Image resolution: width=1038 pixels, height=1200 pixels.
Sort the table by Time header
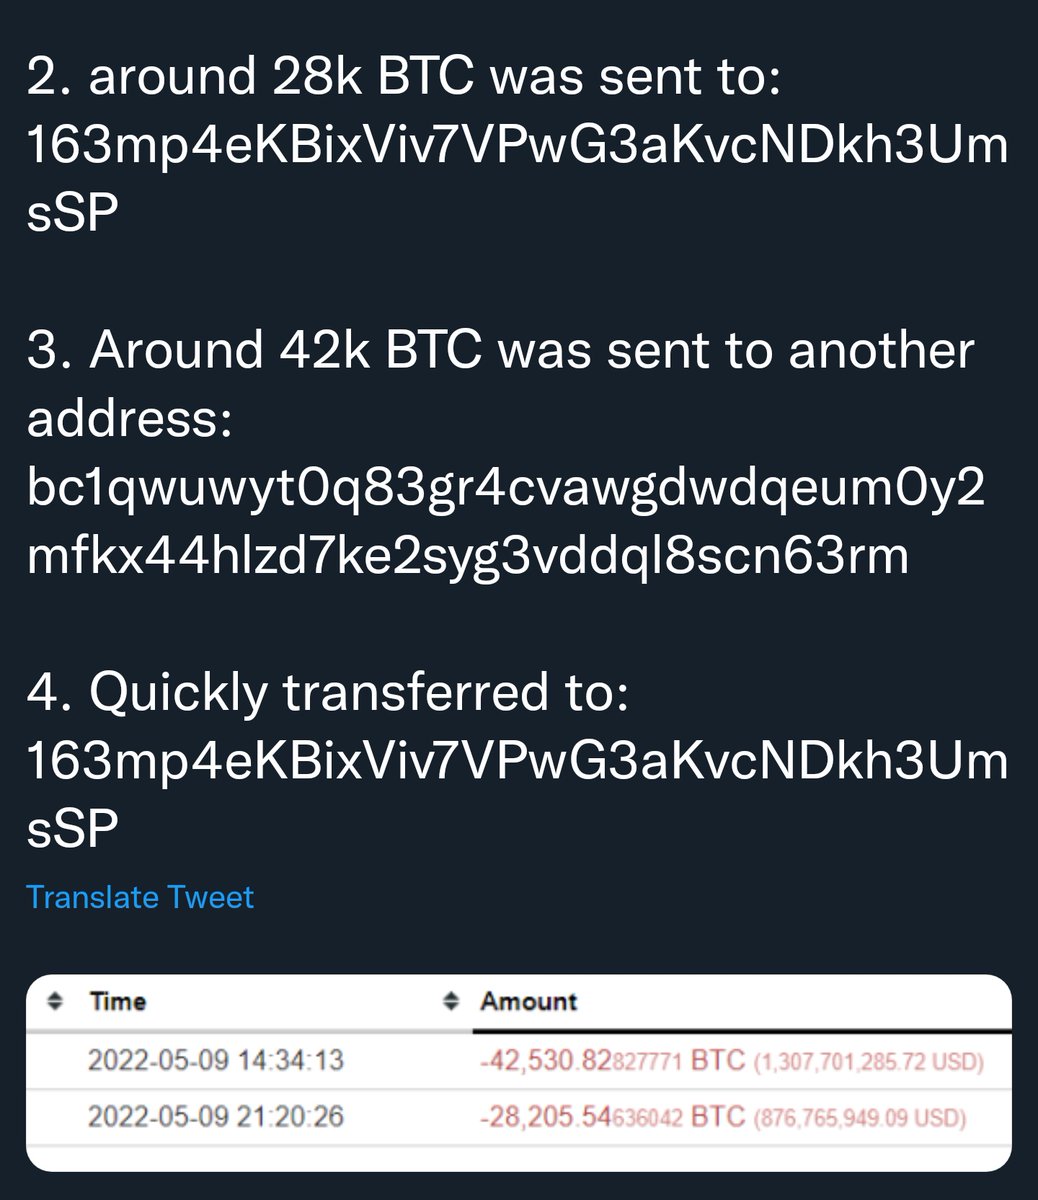pos(118,1001)
